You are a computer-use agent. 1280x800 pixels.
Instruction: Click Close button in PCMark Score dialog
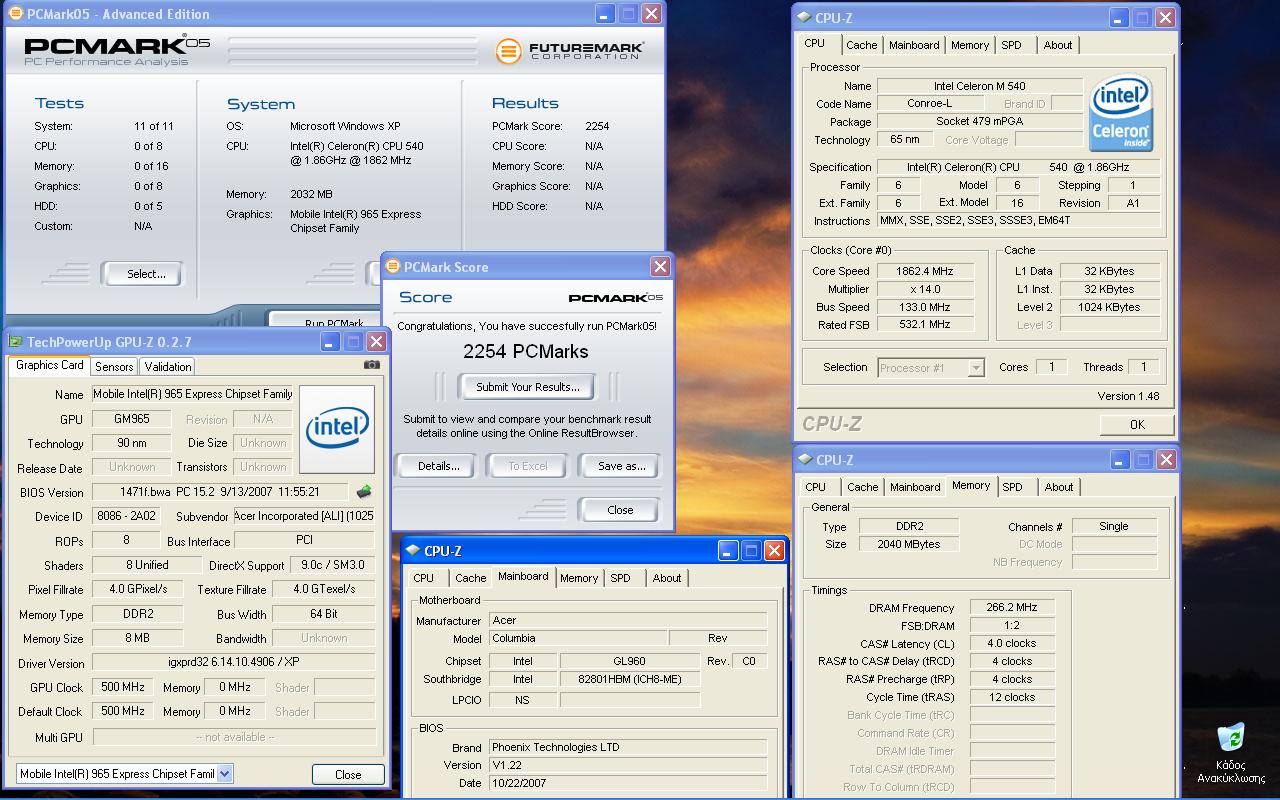620,510
